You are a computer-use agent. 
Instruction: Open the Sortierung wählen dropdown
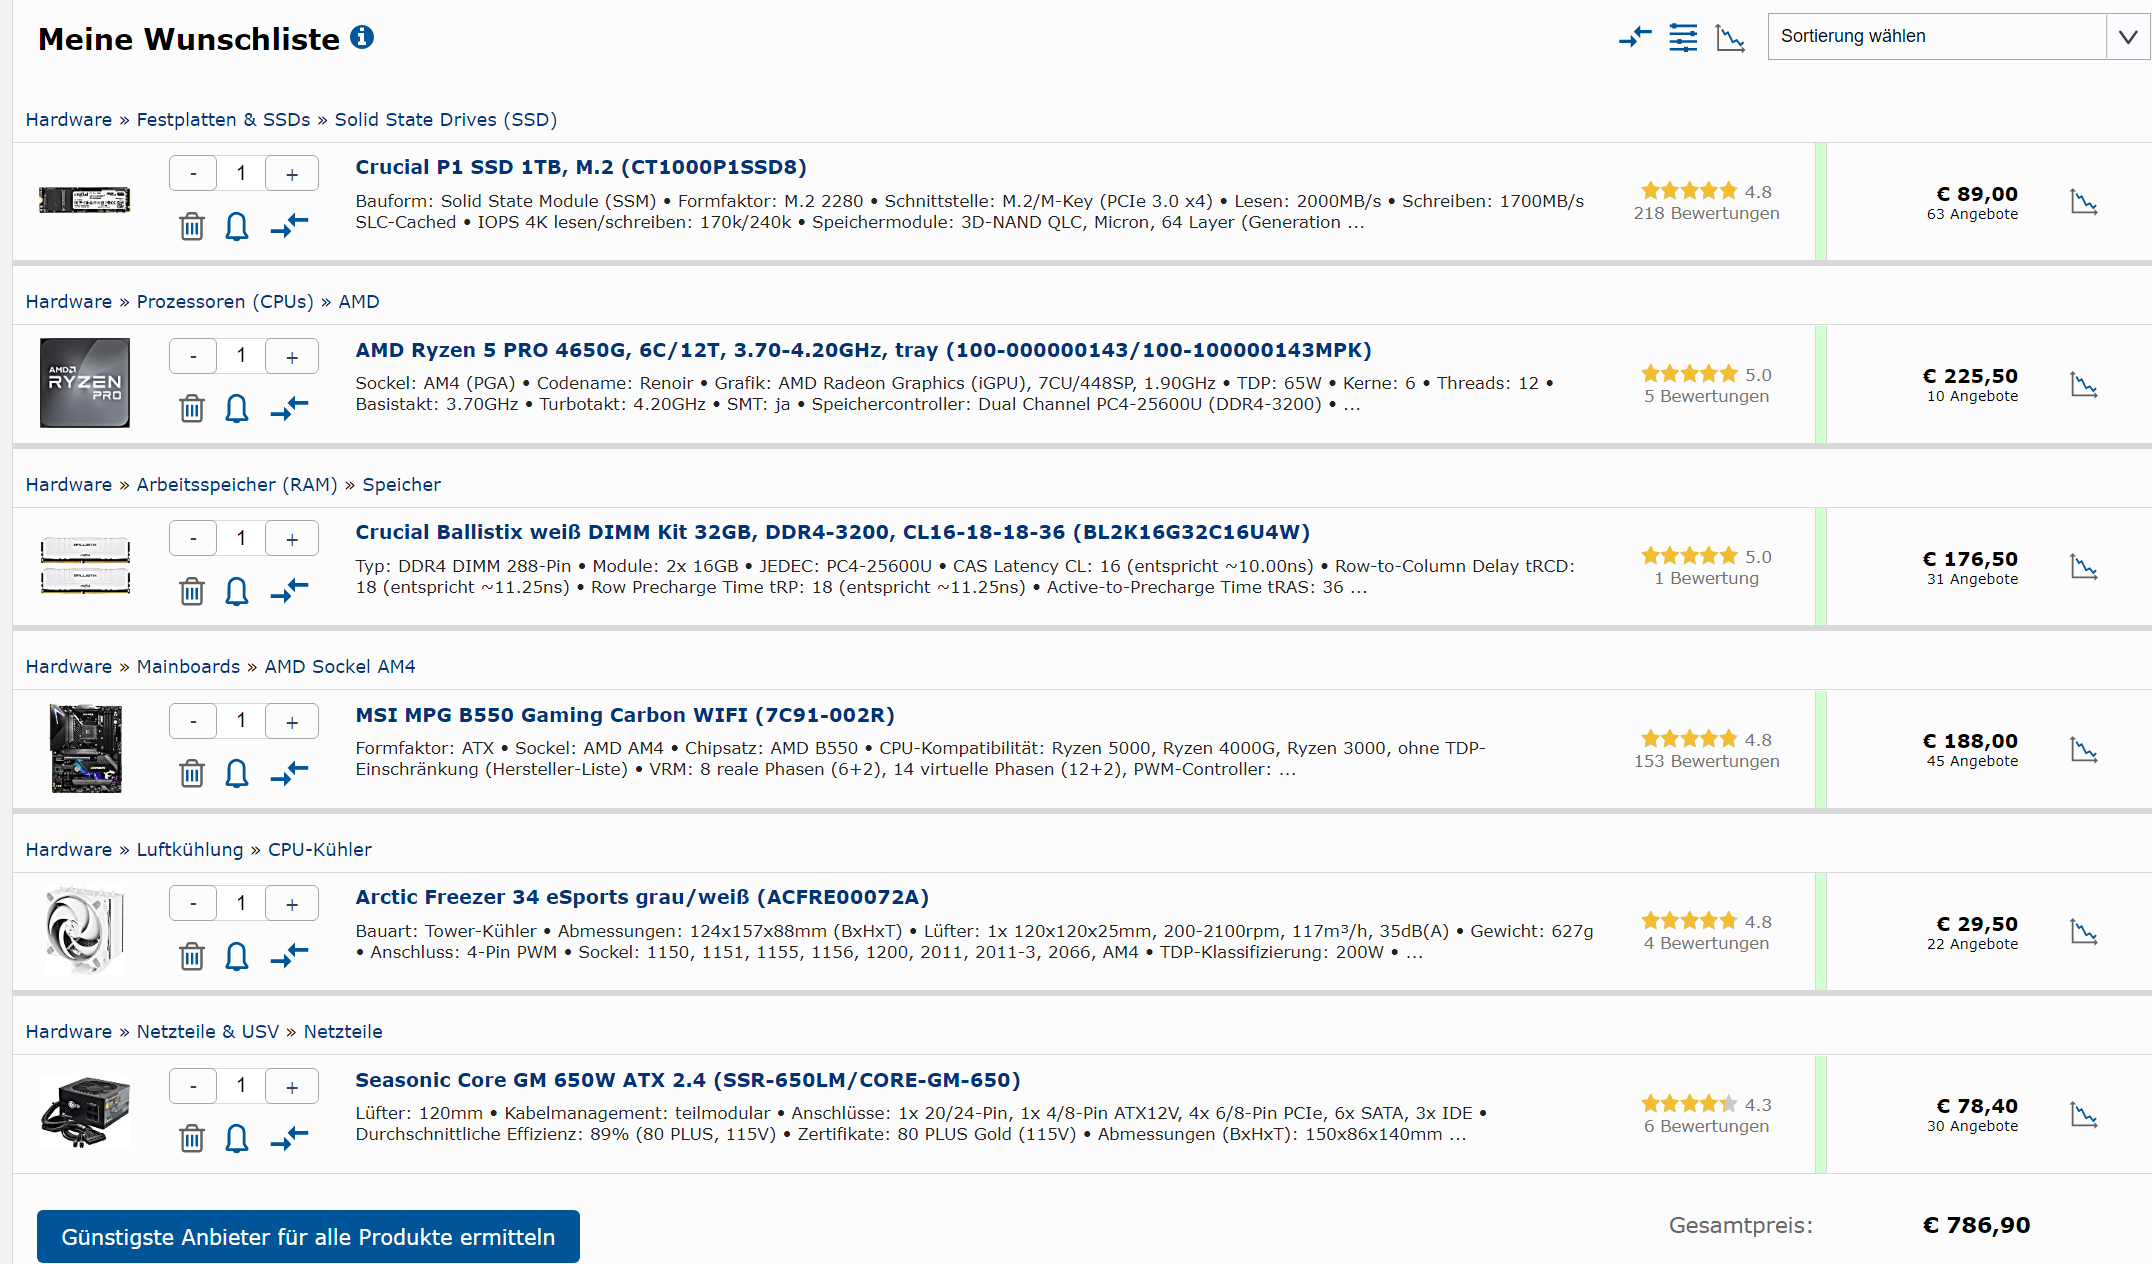[x=1957, y=37]
